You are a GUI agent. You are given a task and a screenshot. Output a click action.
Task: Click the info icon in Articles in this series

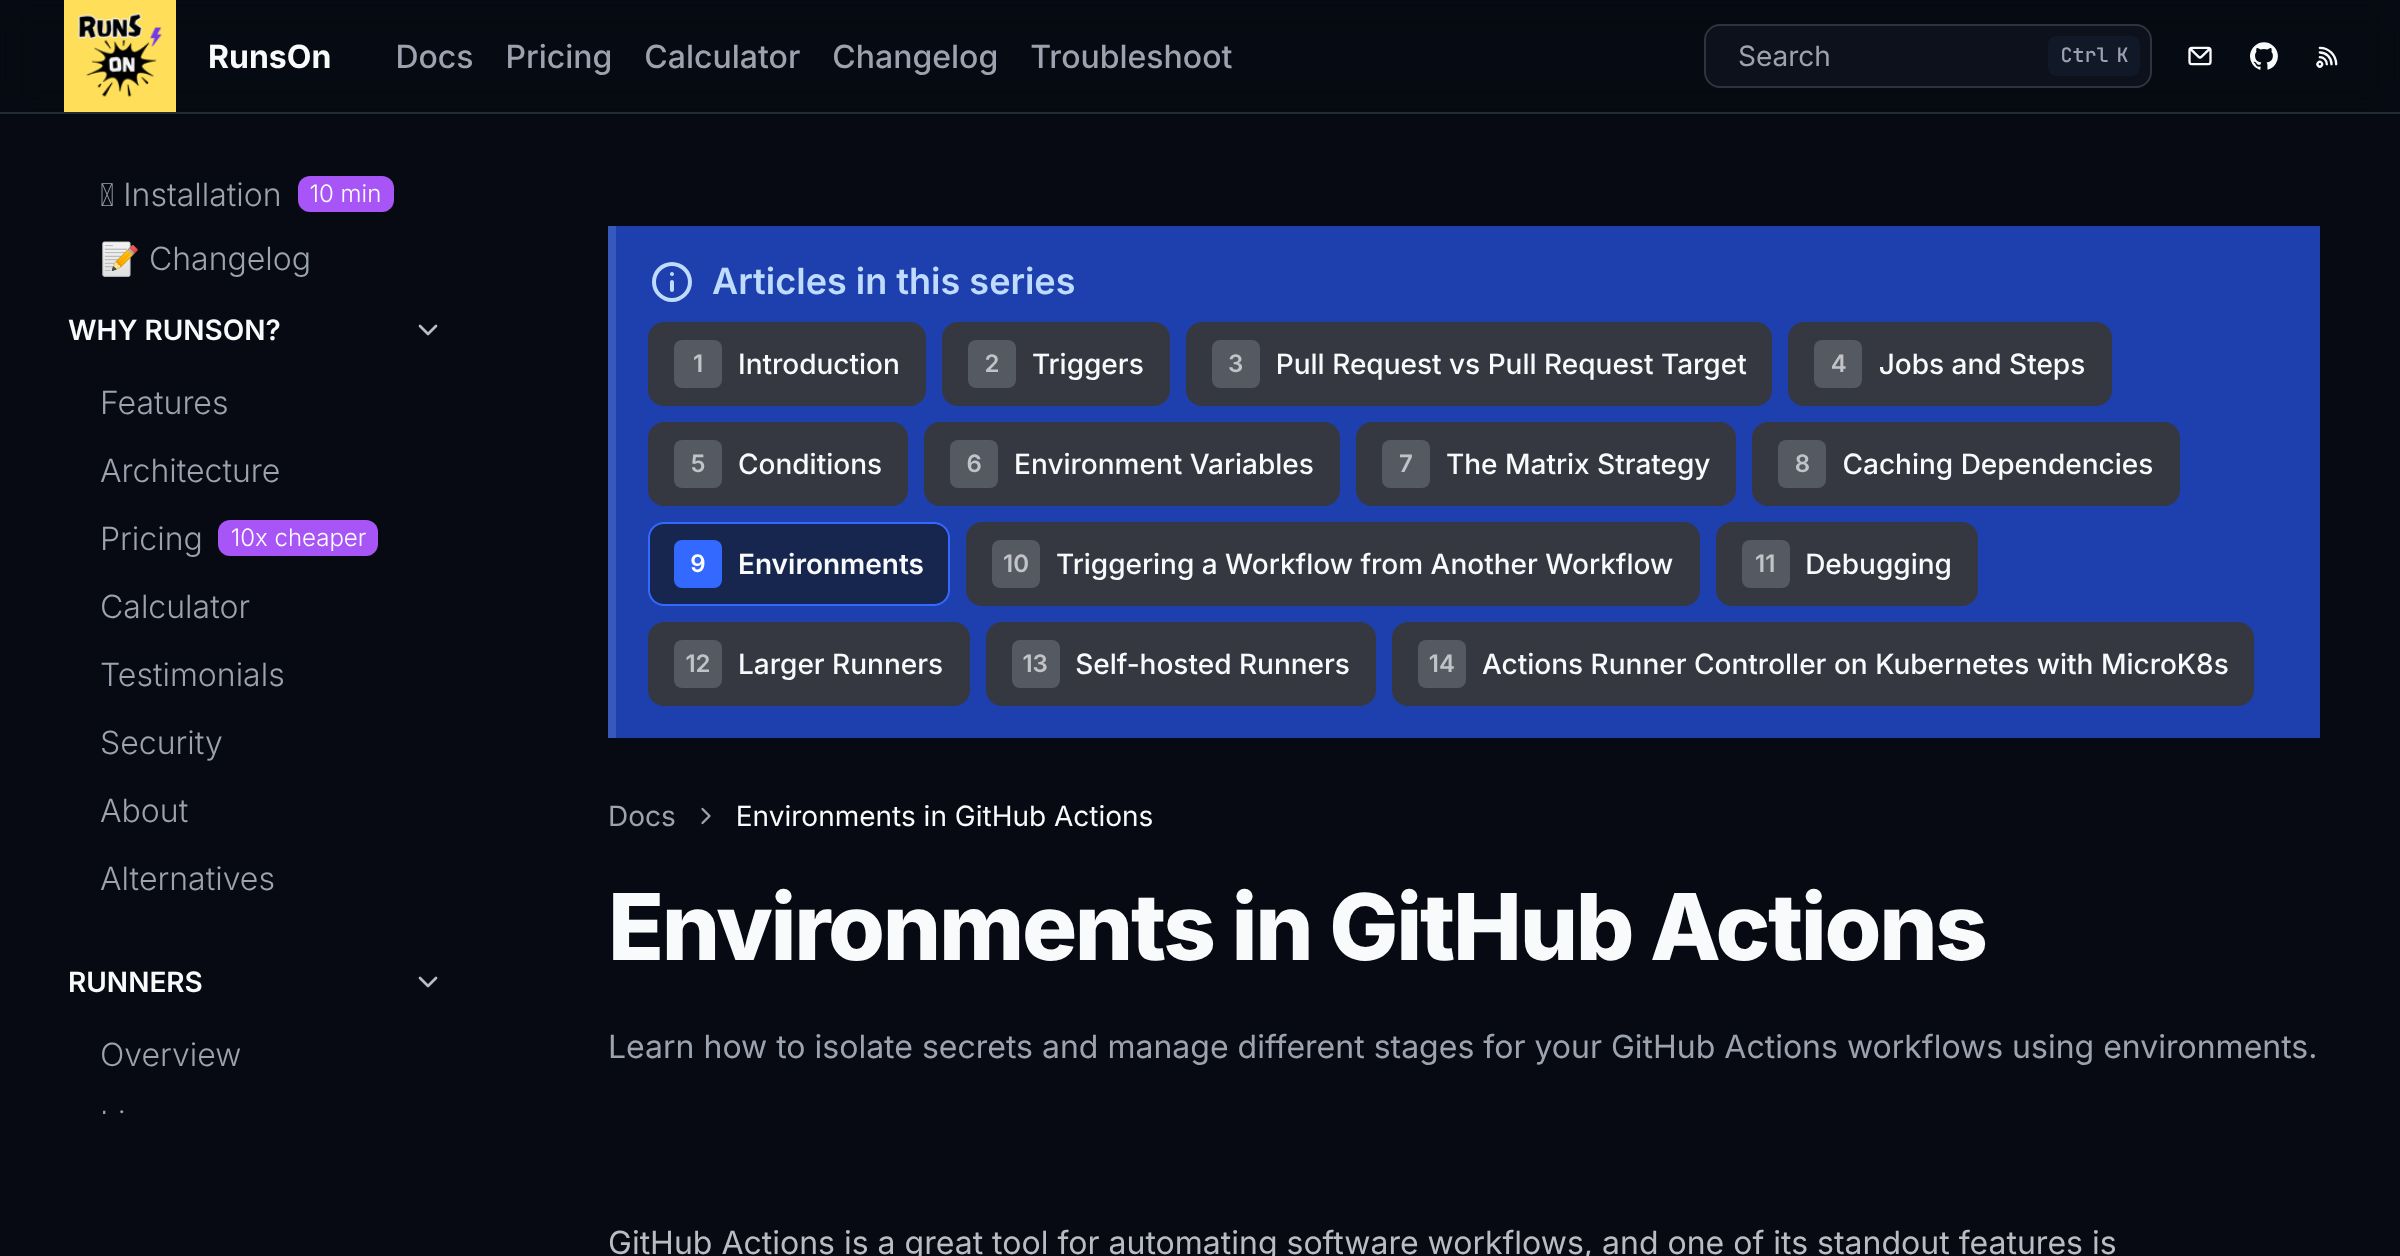(x=671, y=283)
